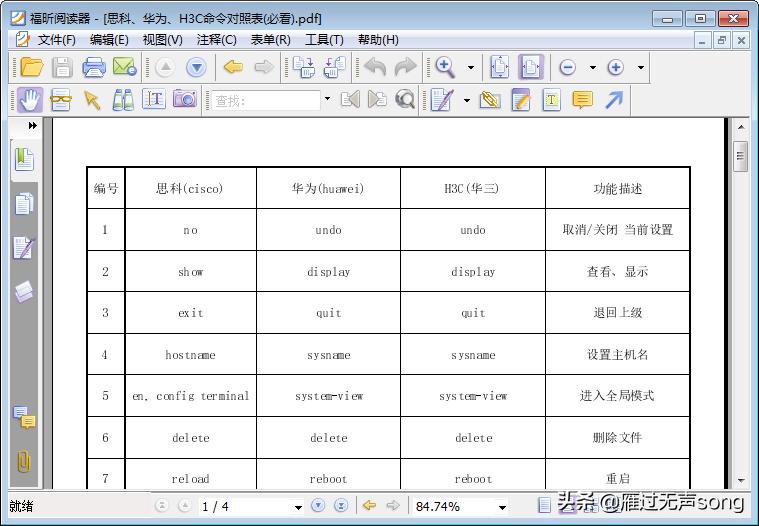Open the 表单(R) menu
Image resolution: width=759 pixels, height=526 pixels.
pyautogui.click(x=270, y=40)
